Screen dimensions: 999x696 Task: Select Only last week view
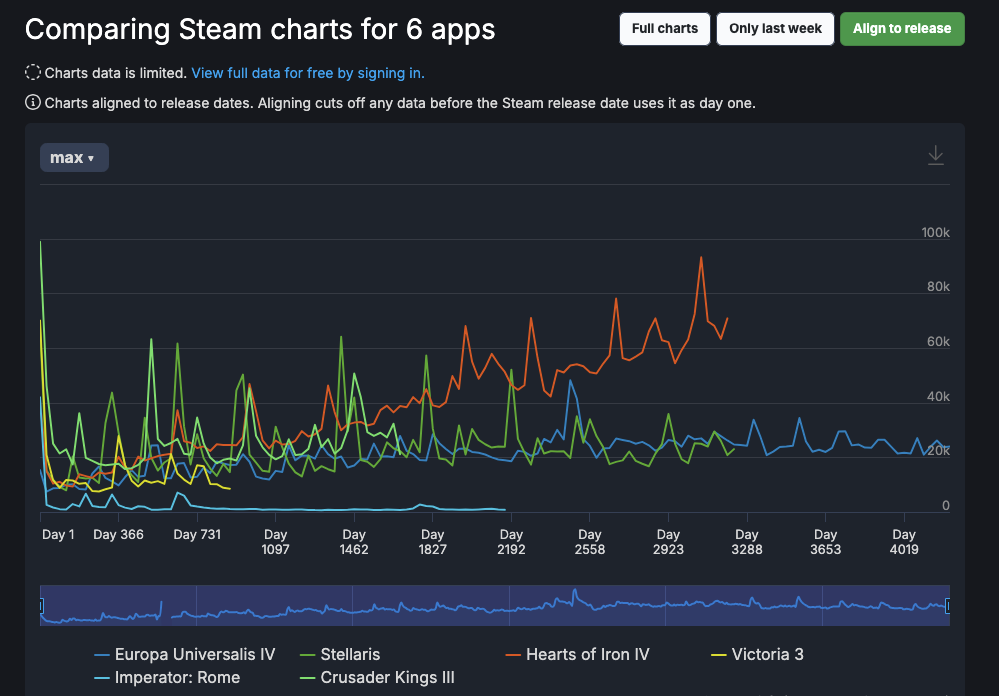coord(775,29)
